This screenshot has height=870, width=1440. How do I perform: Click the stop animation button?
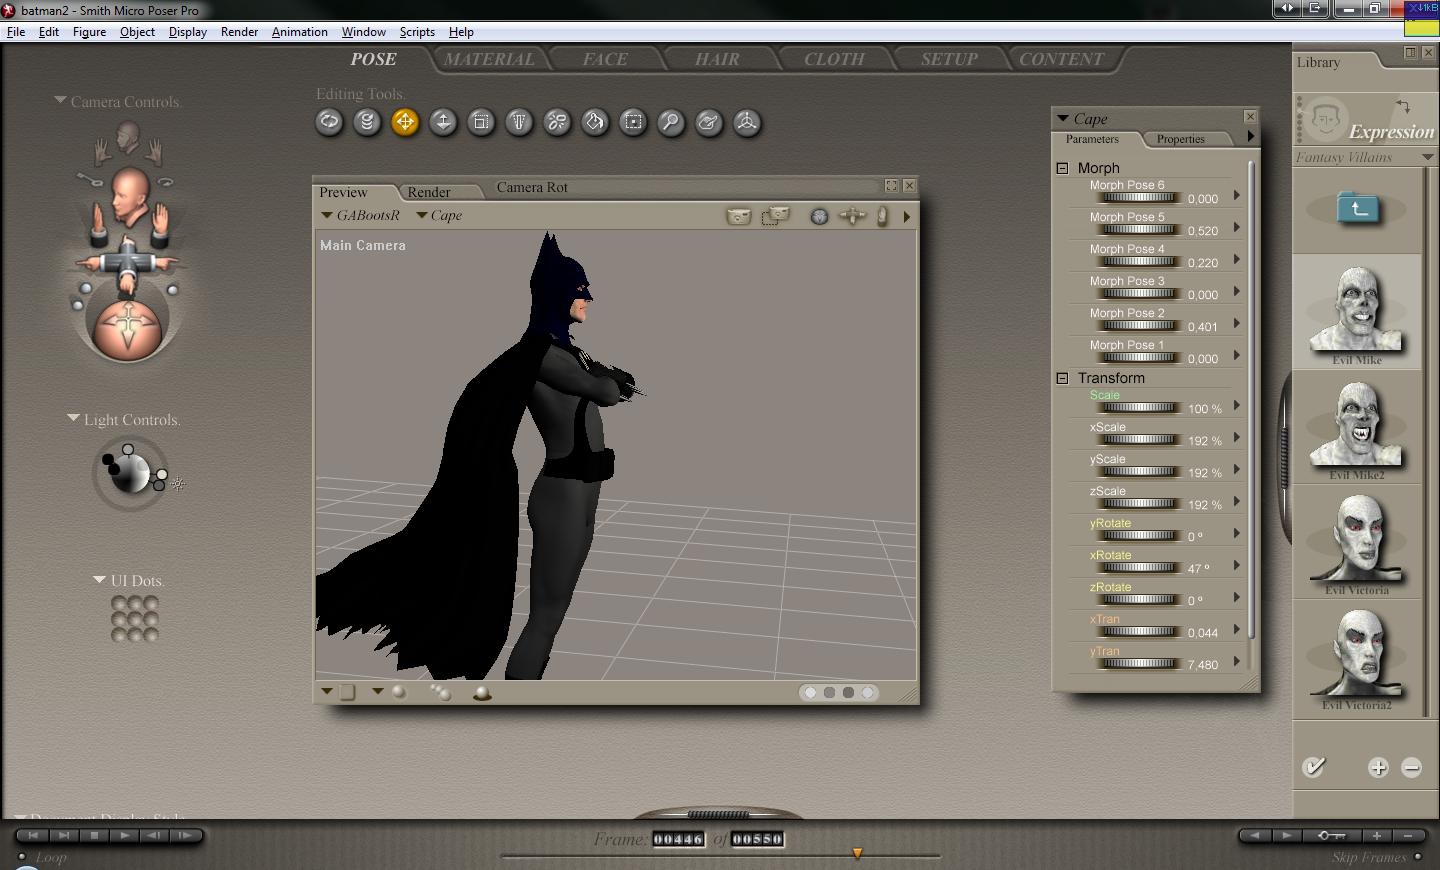[94, 835]
